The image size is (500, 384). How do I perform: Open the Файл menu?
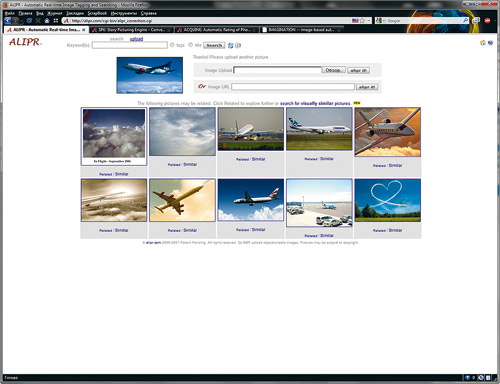tap(9, 13)
